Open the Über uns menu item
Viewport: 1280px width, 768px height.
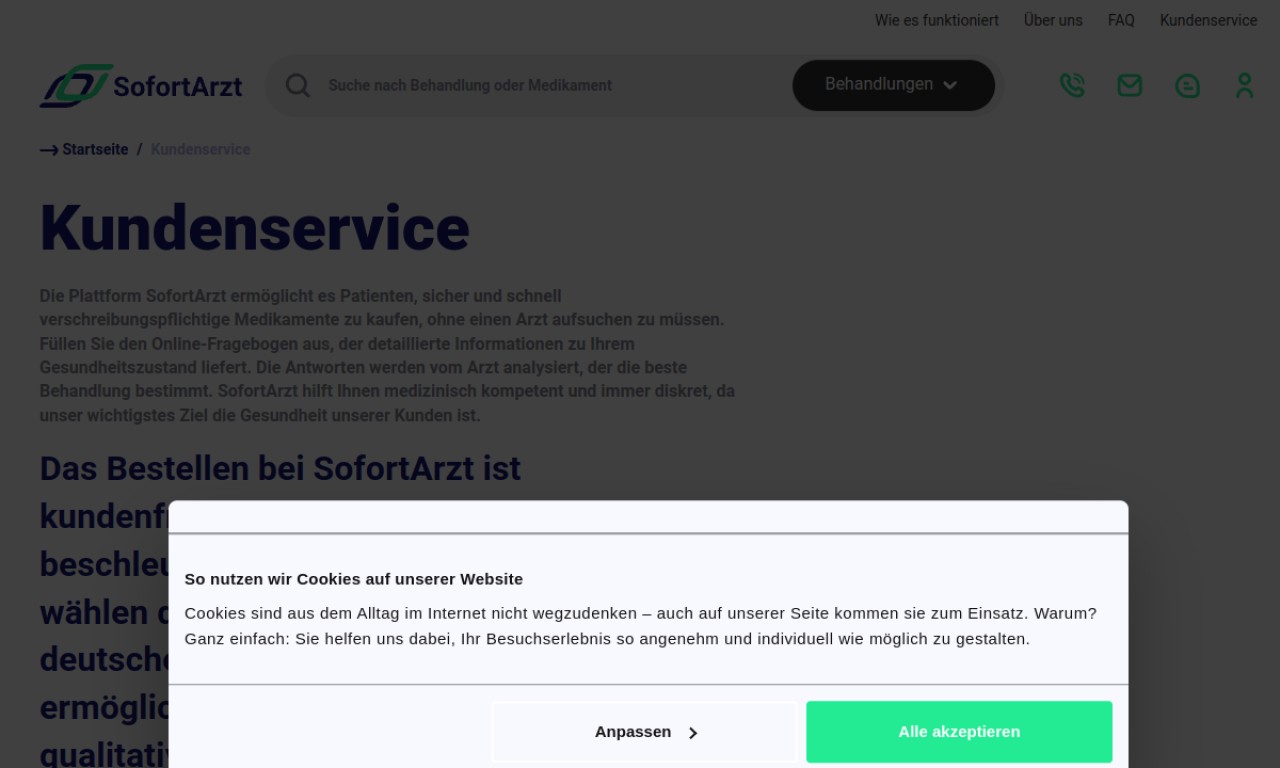1053,20
